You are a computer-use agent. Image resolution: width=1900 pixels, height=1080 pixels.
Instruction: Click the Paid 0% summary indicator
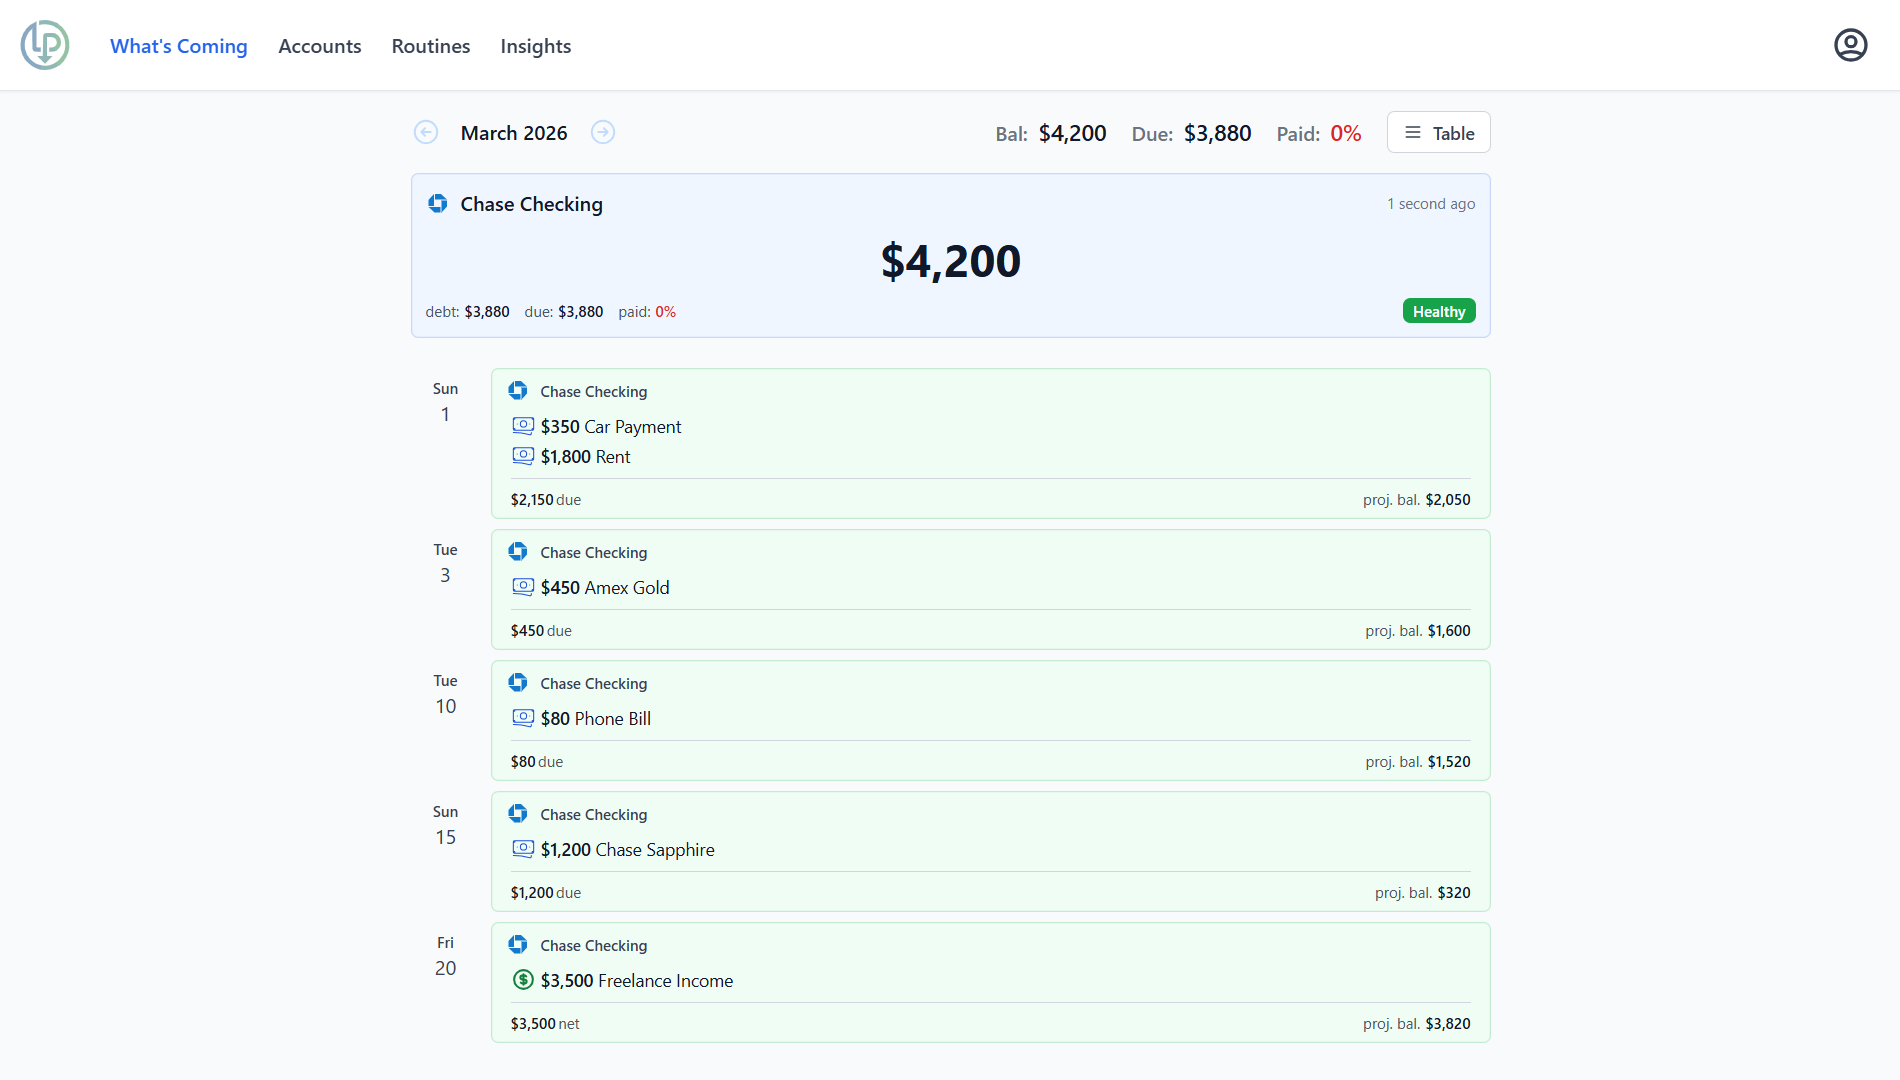(1318, 133)
